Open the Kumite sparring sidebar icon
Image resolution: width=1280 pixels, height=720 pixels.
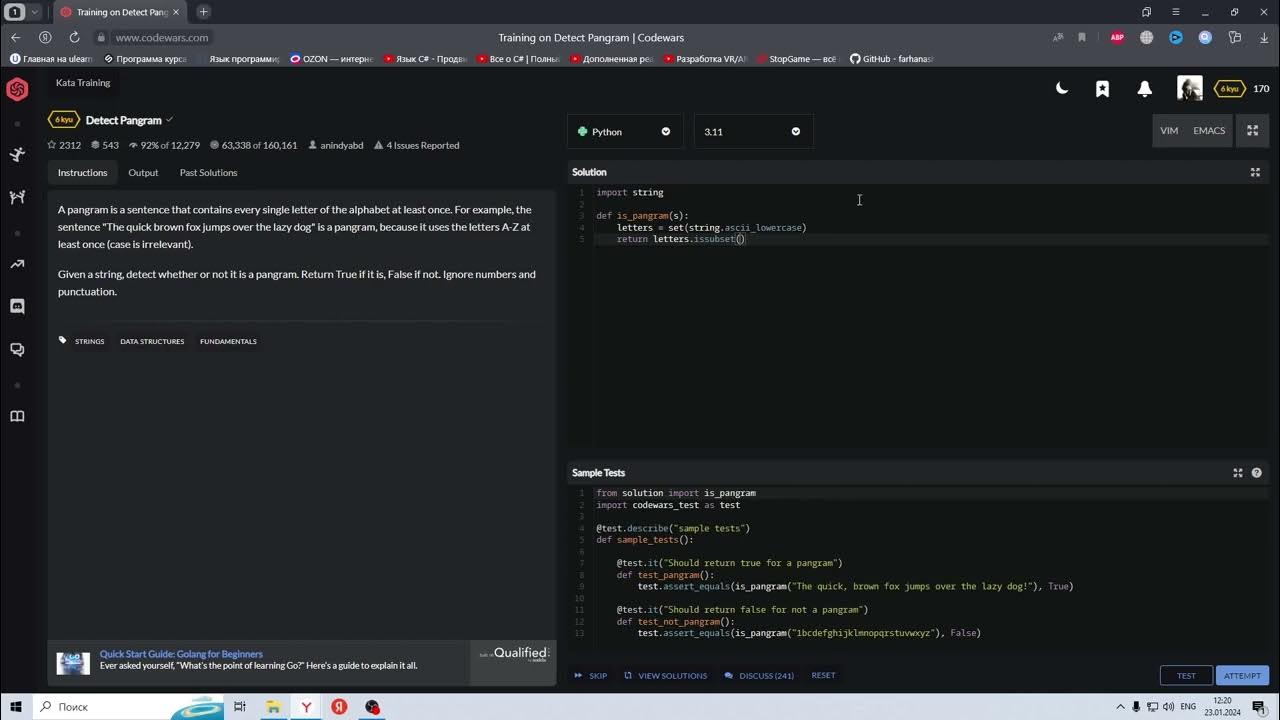pos(17,197)
